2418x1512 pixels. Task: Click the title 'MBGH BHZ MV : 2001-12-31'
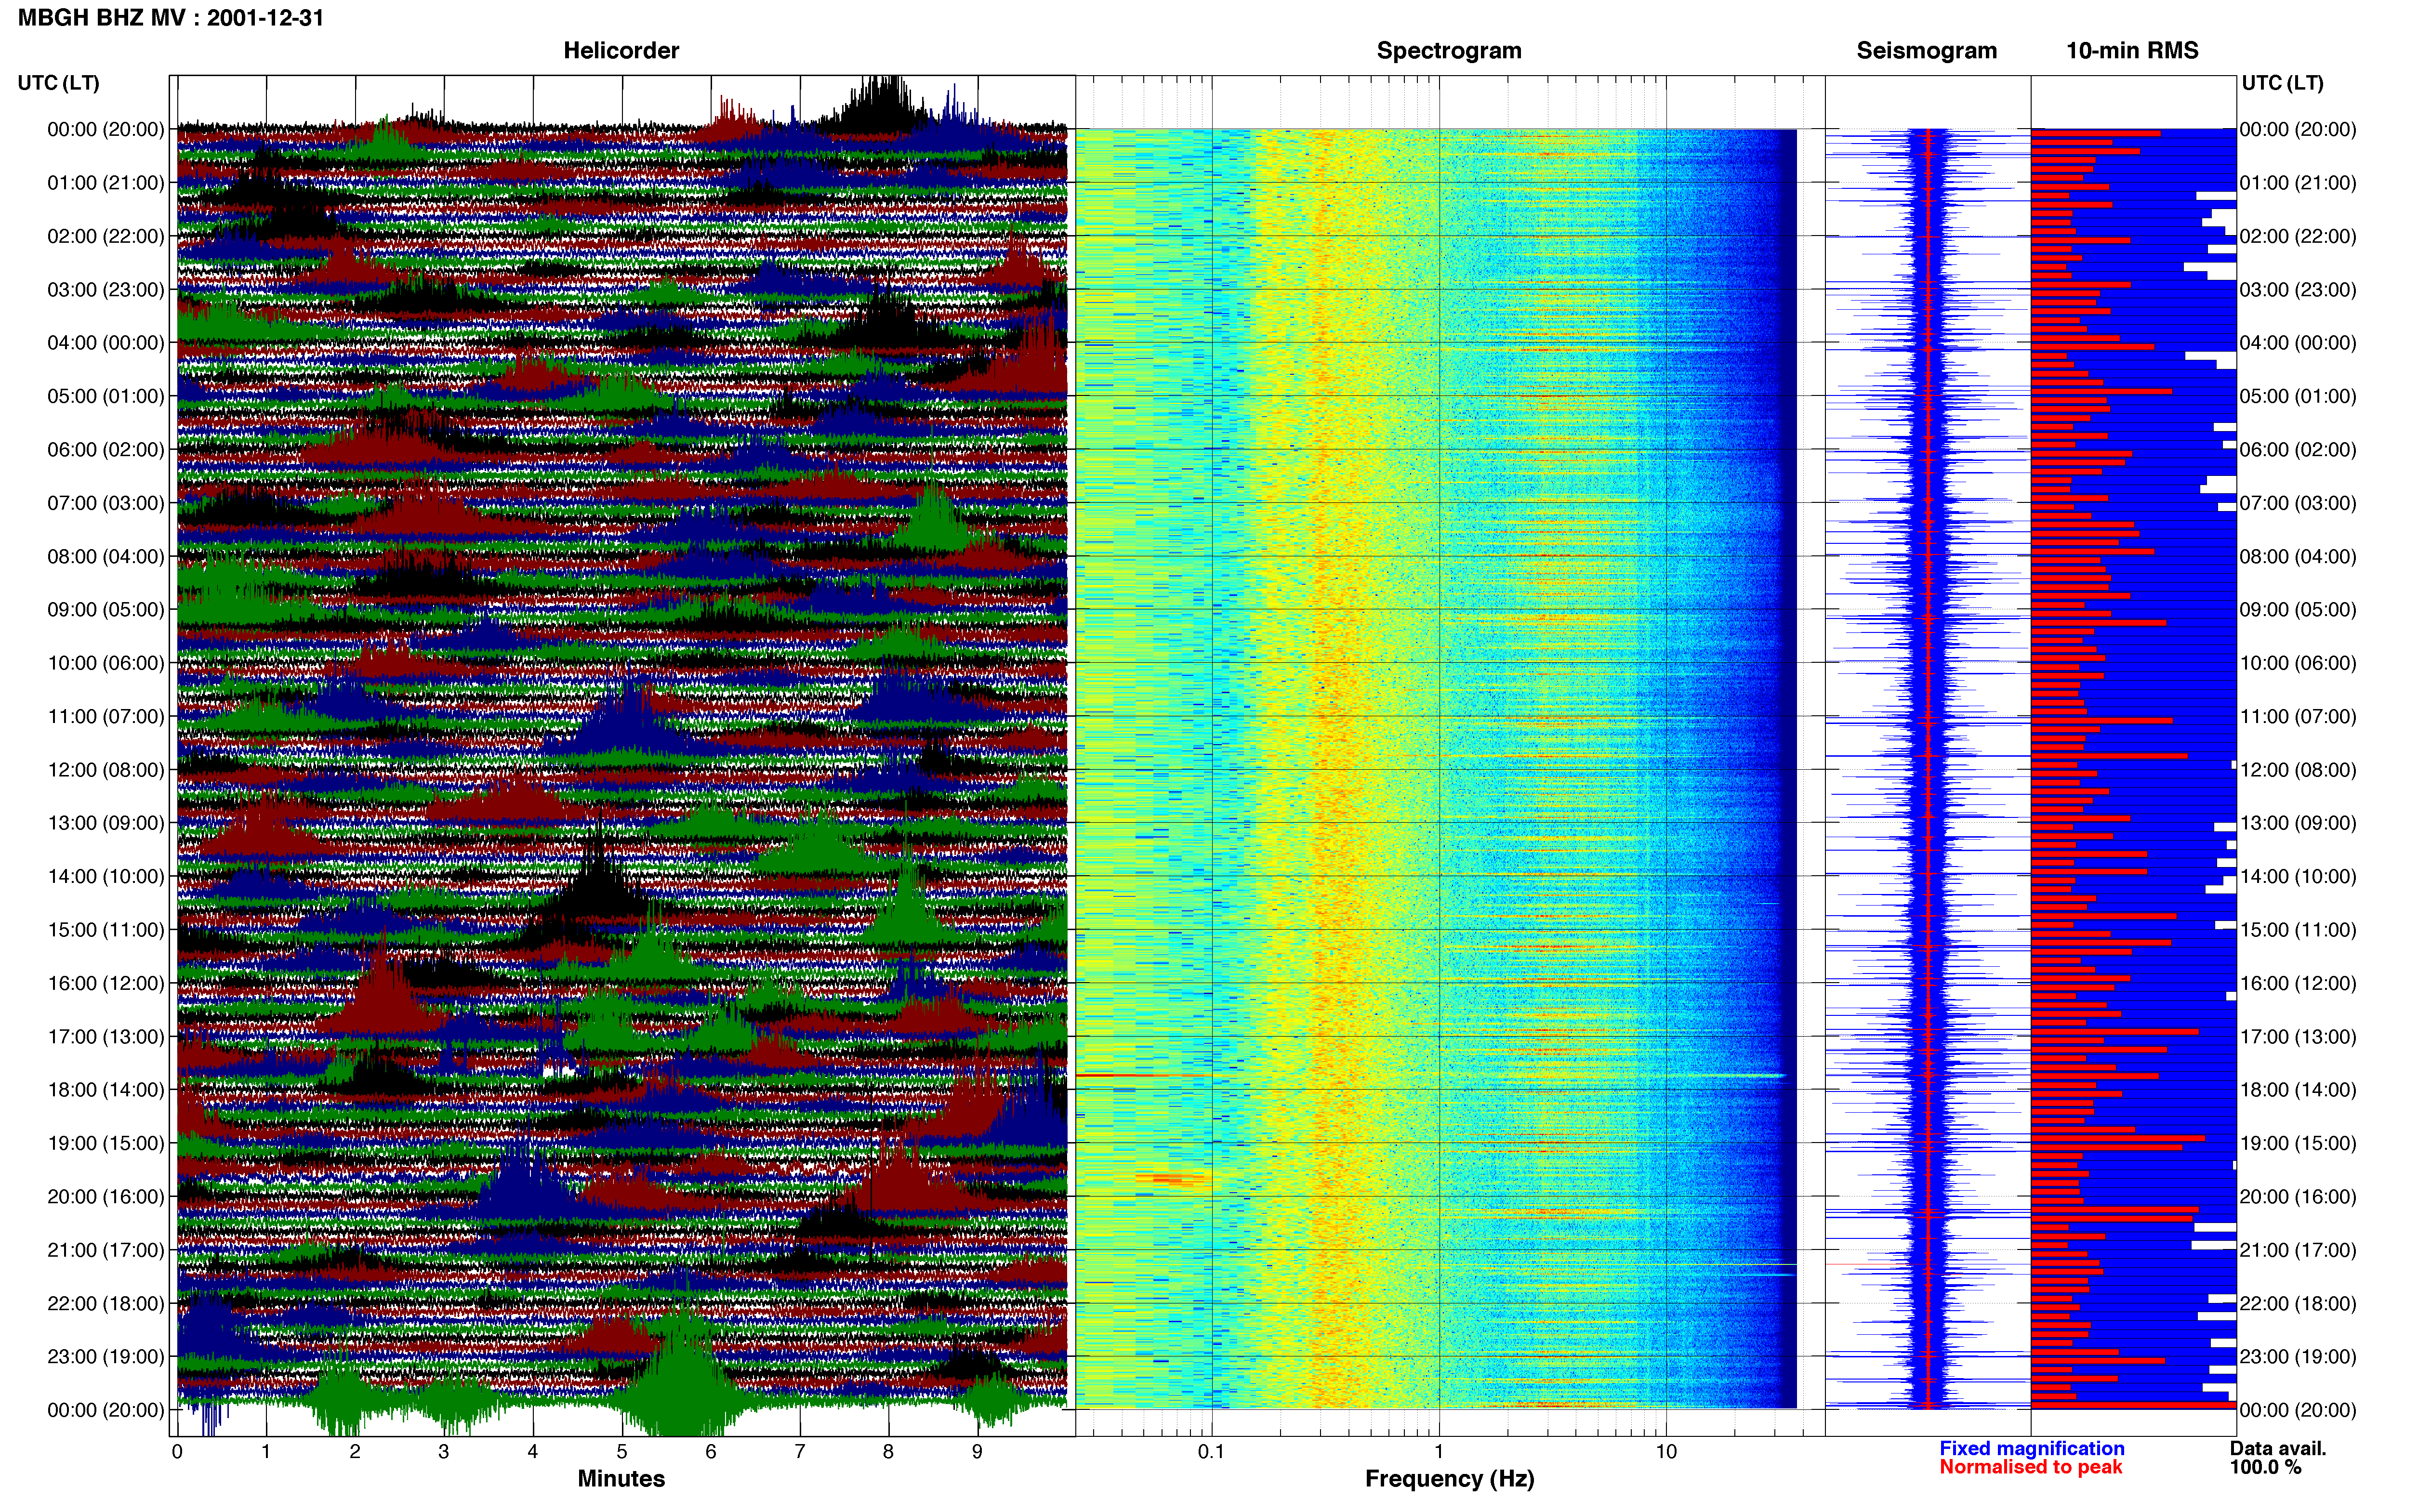171,18
